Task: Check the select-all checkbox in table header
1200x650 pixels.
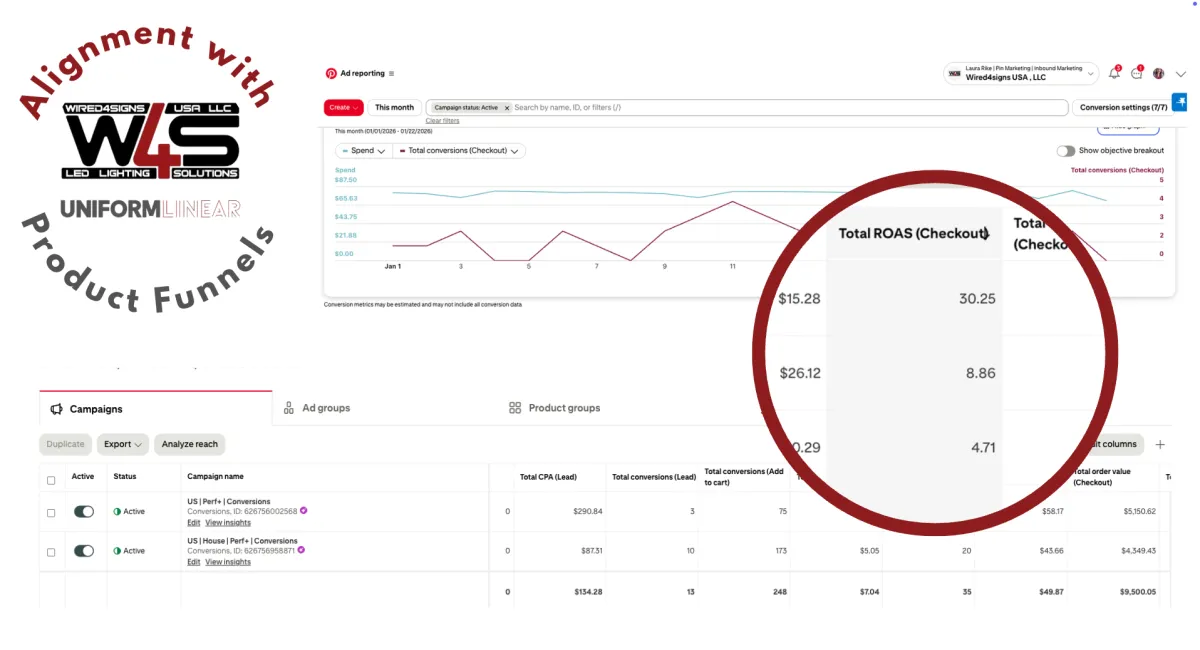Action: (x=51, y=480)
